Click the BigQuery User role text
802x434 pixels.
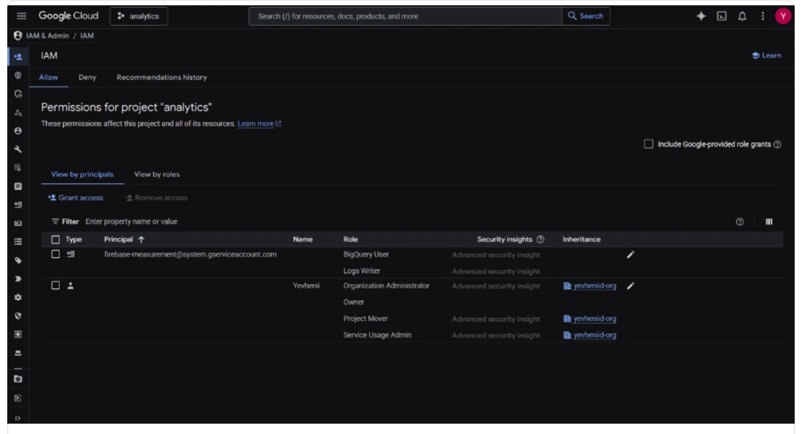[366, 254]
